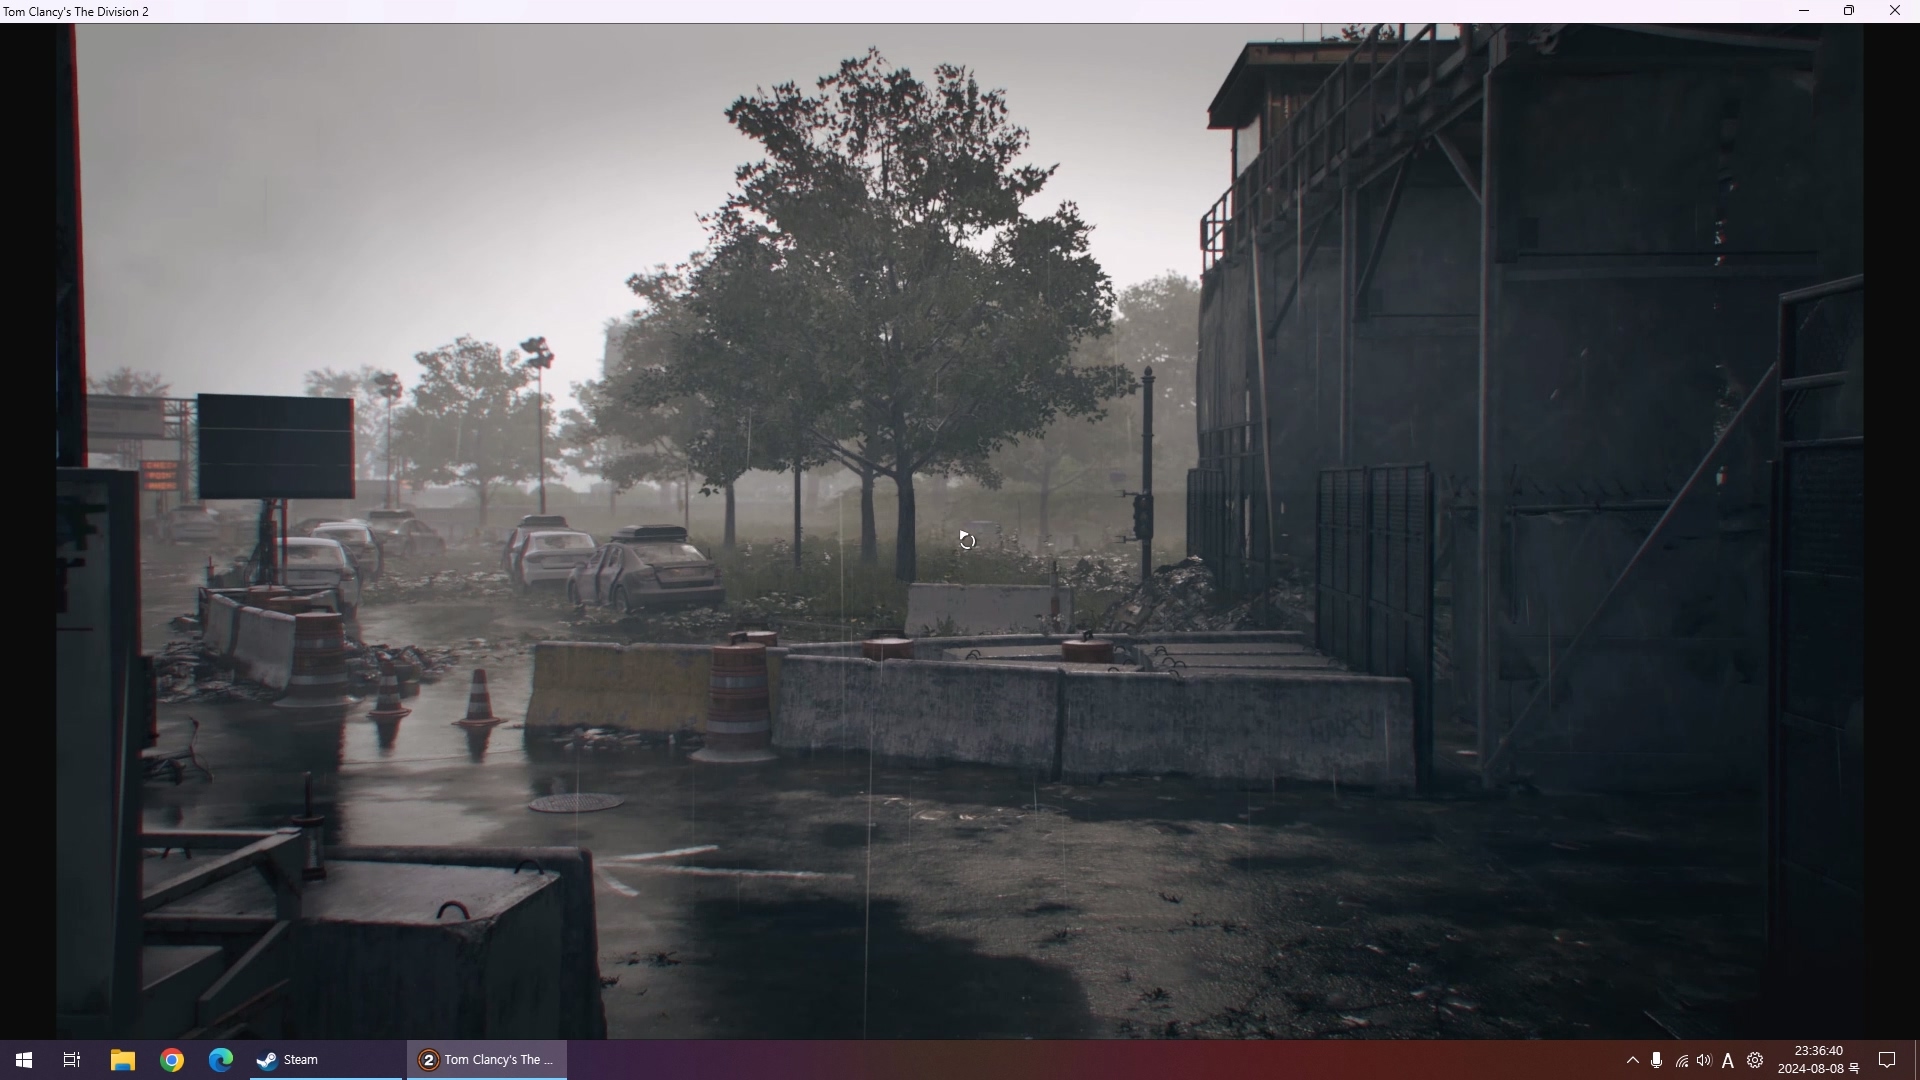
Task: Open the Action Center notifications panel
Action: point(1887,1060)
